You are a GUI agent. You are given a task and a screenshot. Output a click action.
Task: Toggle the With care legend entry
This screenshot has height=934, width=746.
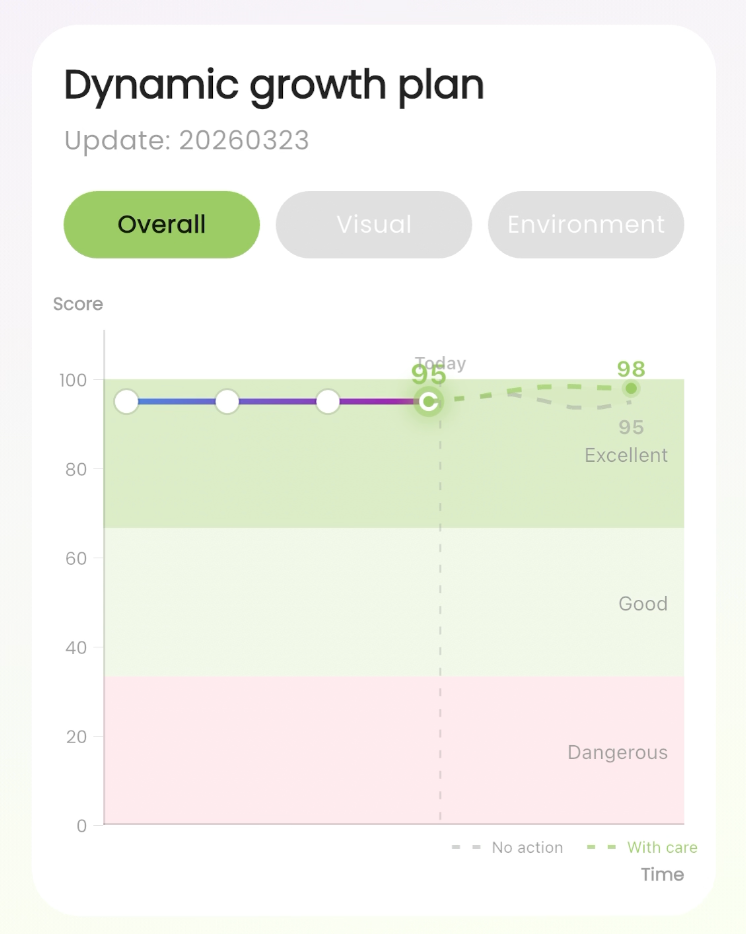[x=642, y=847]
